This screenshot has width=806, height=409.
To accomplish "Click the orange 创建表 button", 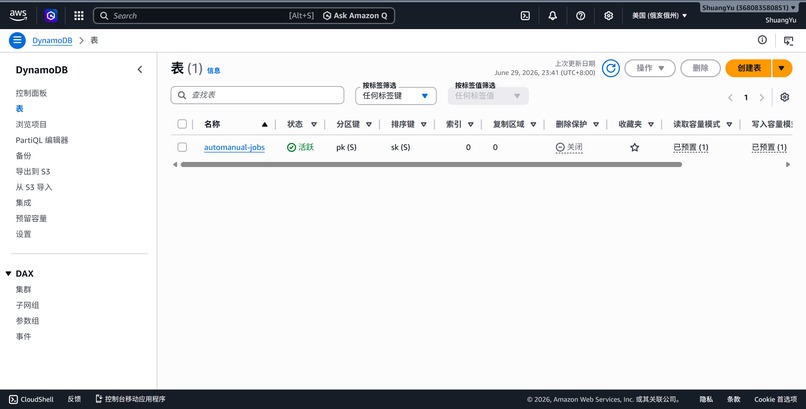I will tap(748, 68).
